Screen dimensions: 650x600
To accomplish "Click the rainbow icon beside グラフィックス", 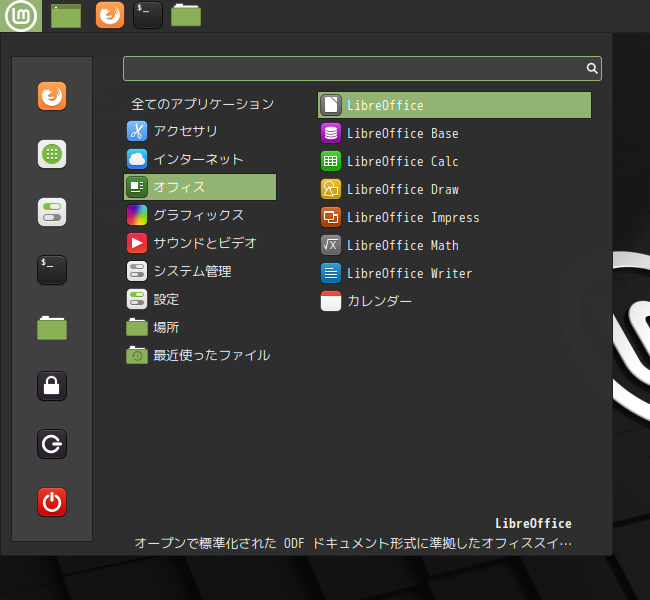I will click(137, 215).
